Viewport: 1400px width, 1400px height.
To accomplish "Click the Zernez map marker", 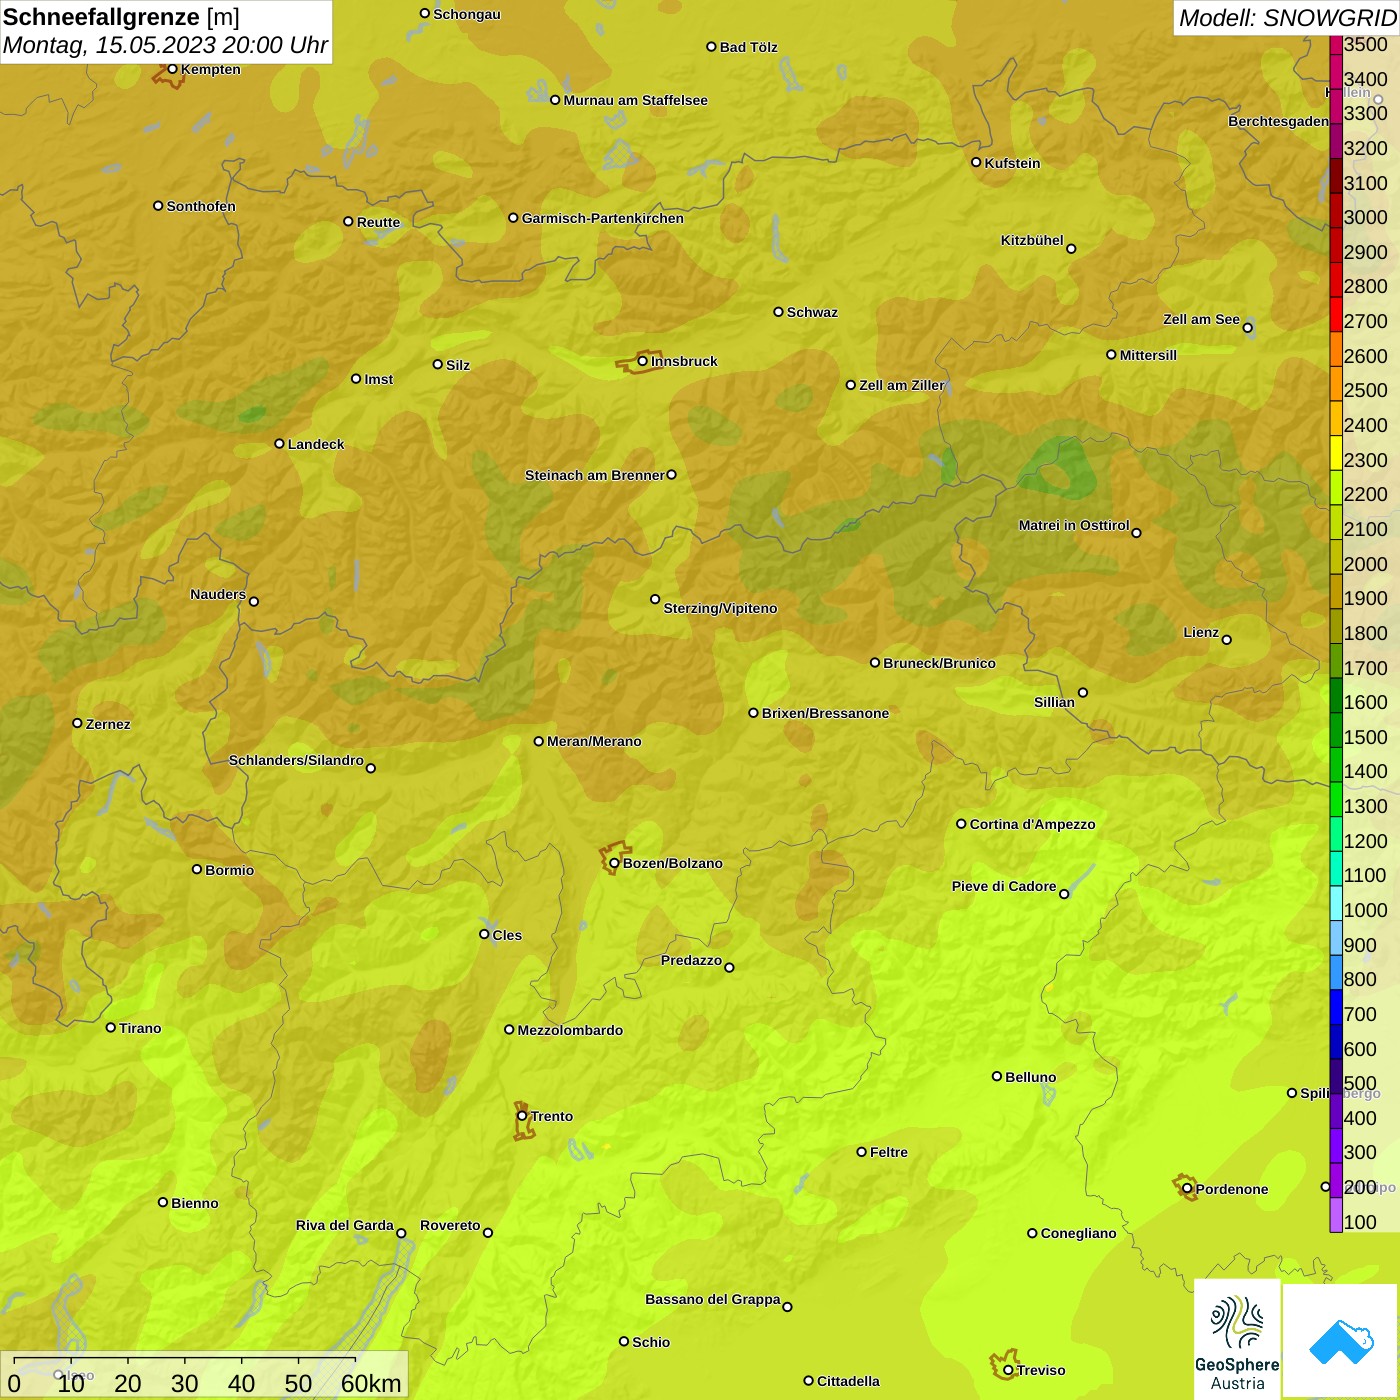I will pos(77,723).
